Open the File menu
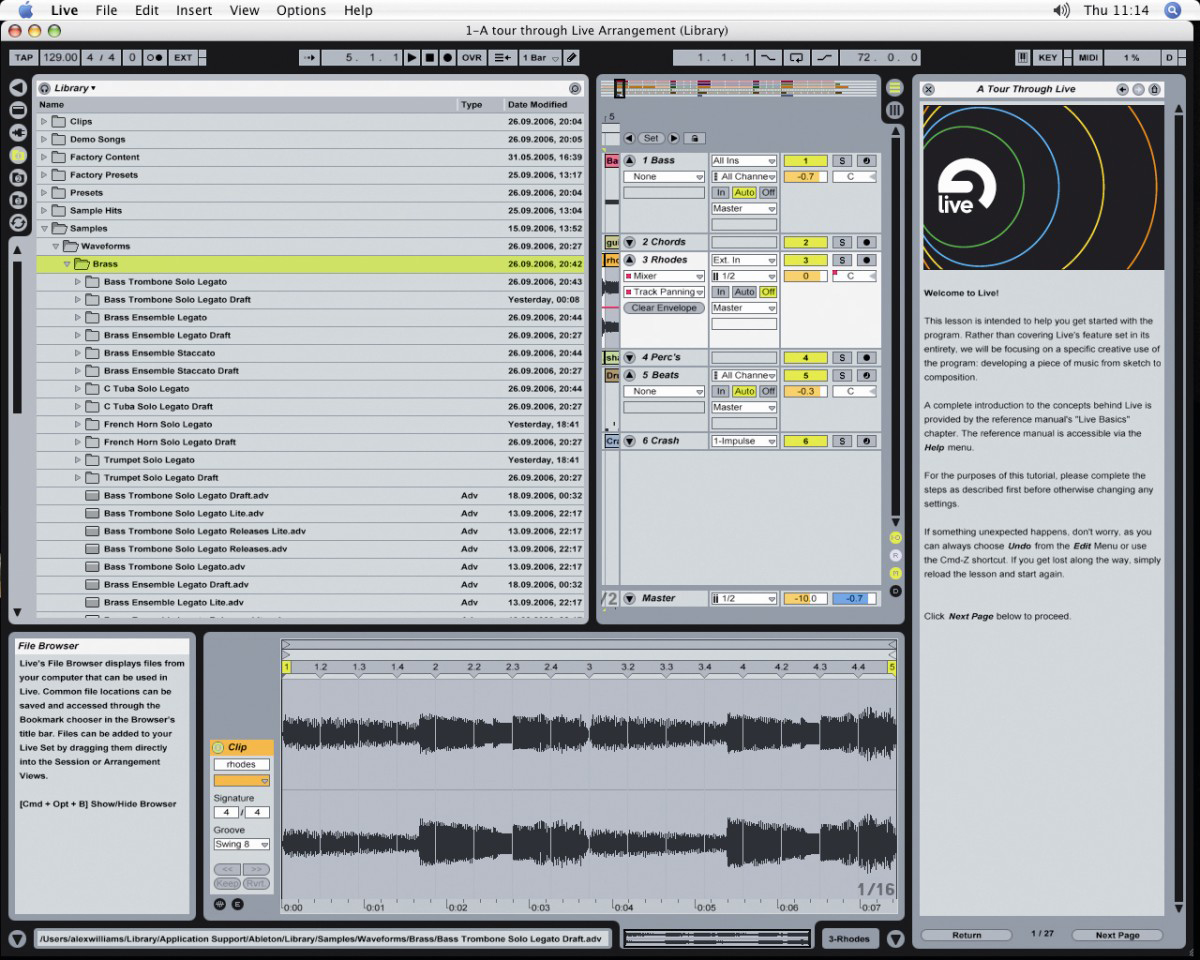 pos(106,10)
